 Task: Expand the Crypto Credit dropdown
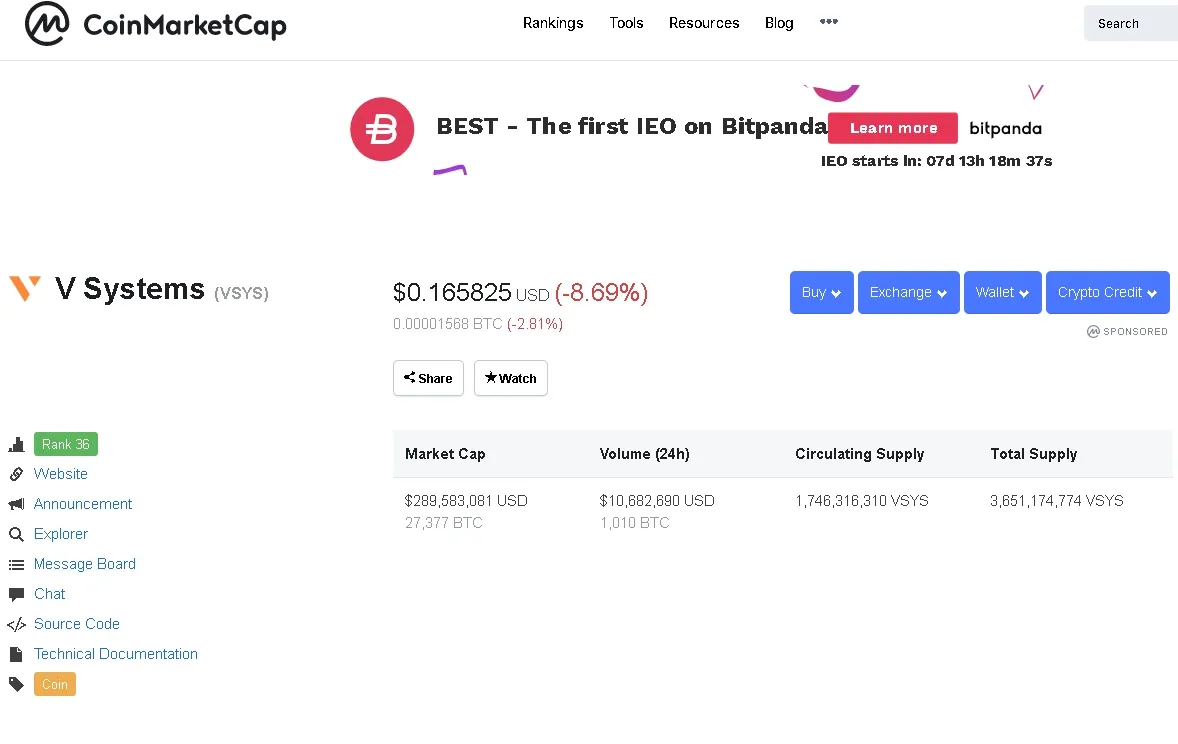tap(1107, 293)
